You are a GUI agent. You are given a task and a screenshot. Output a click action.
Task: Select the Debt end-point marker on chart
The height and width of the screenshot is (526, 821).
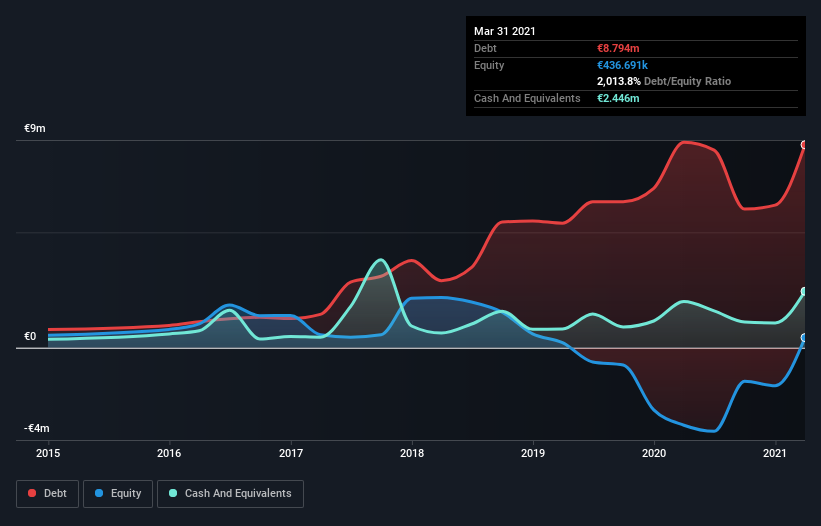point(804,145)
